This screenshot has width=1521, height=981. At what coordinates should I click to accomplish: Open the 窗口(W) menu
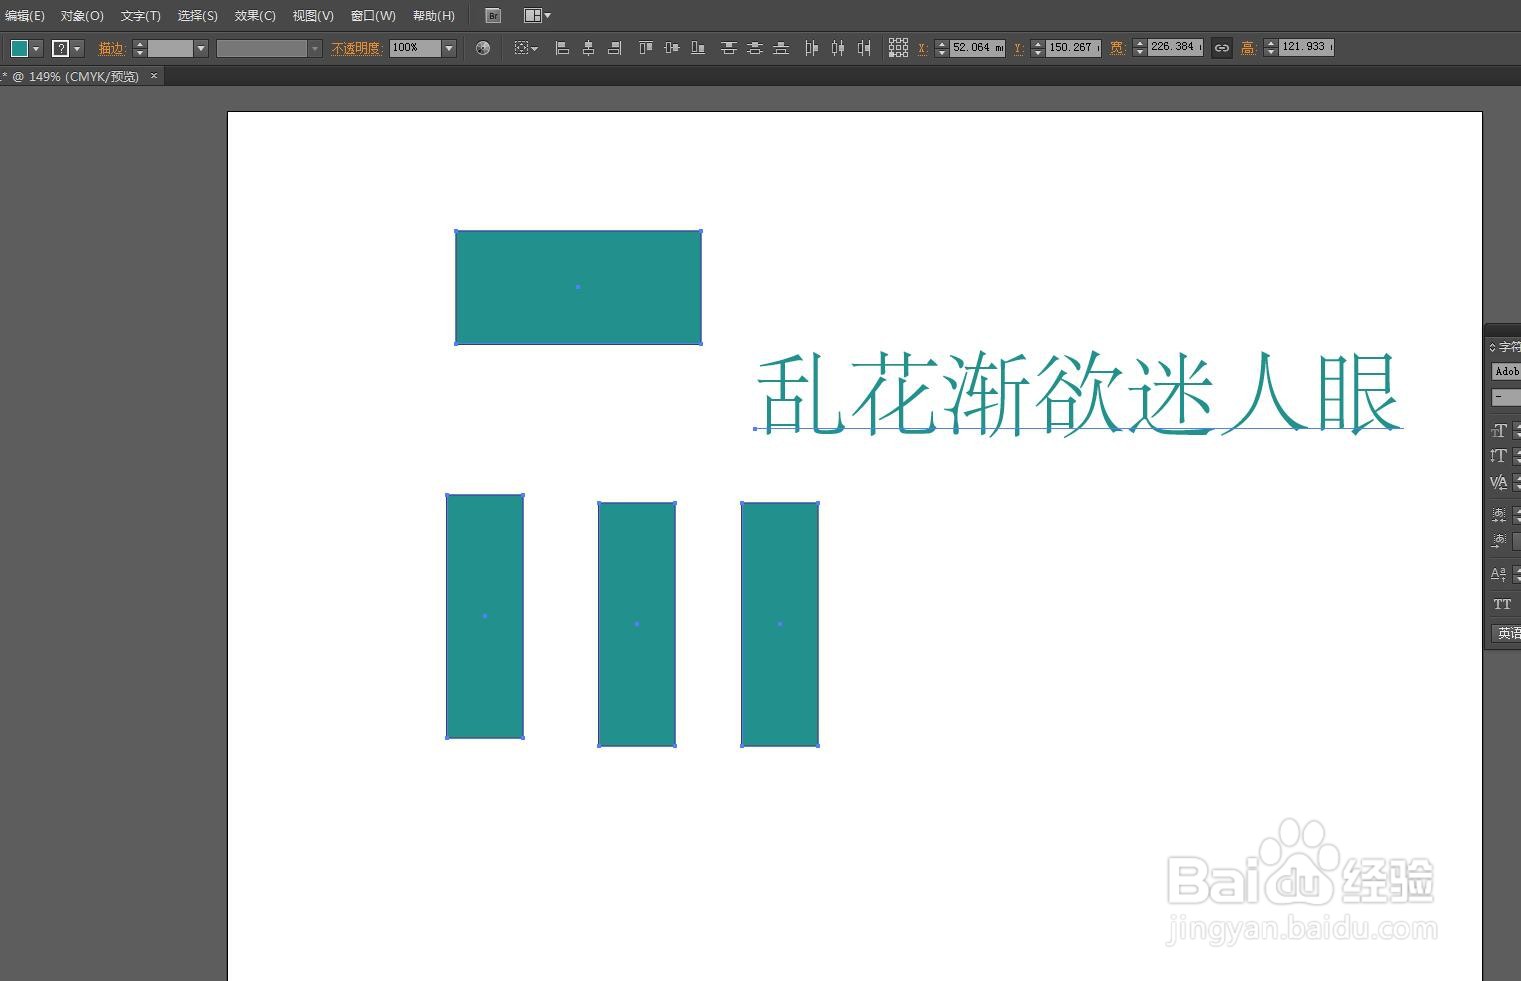click(373, 16)
